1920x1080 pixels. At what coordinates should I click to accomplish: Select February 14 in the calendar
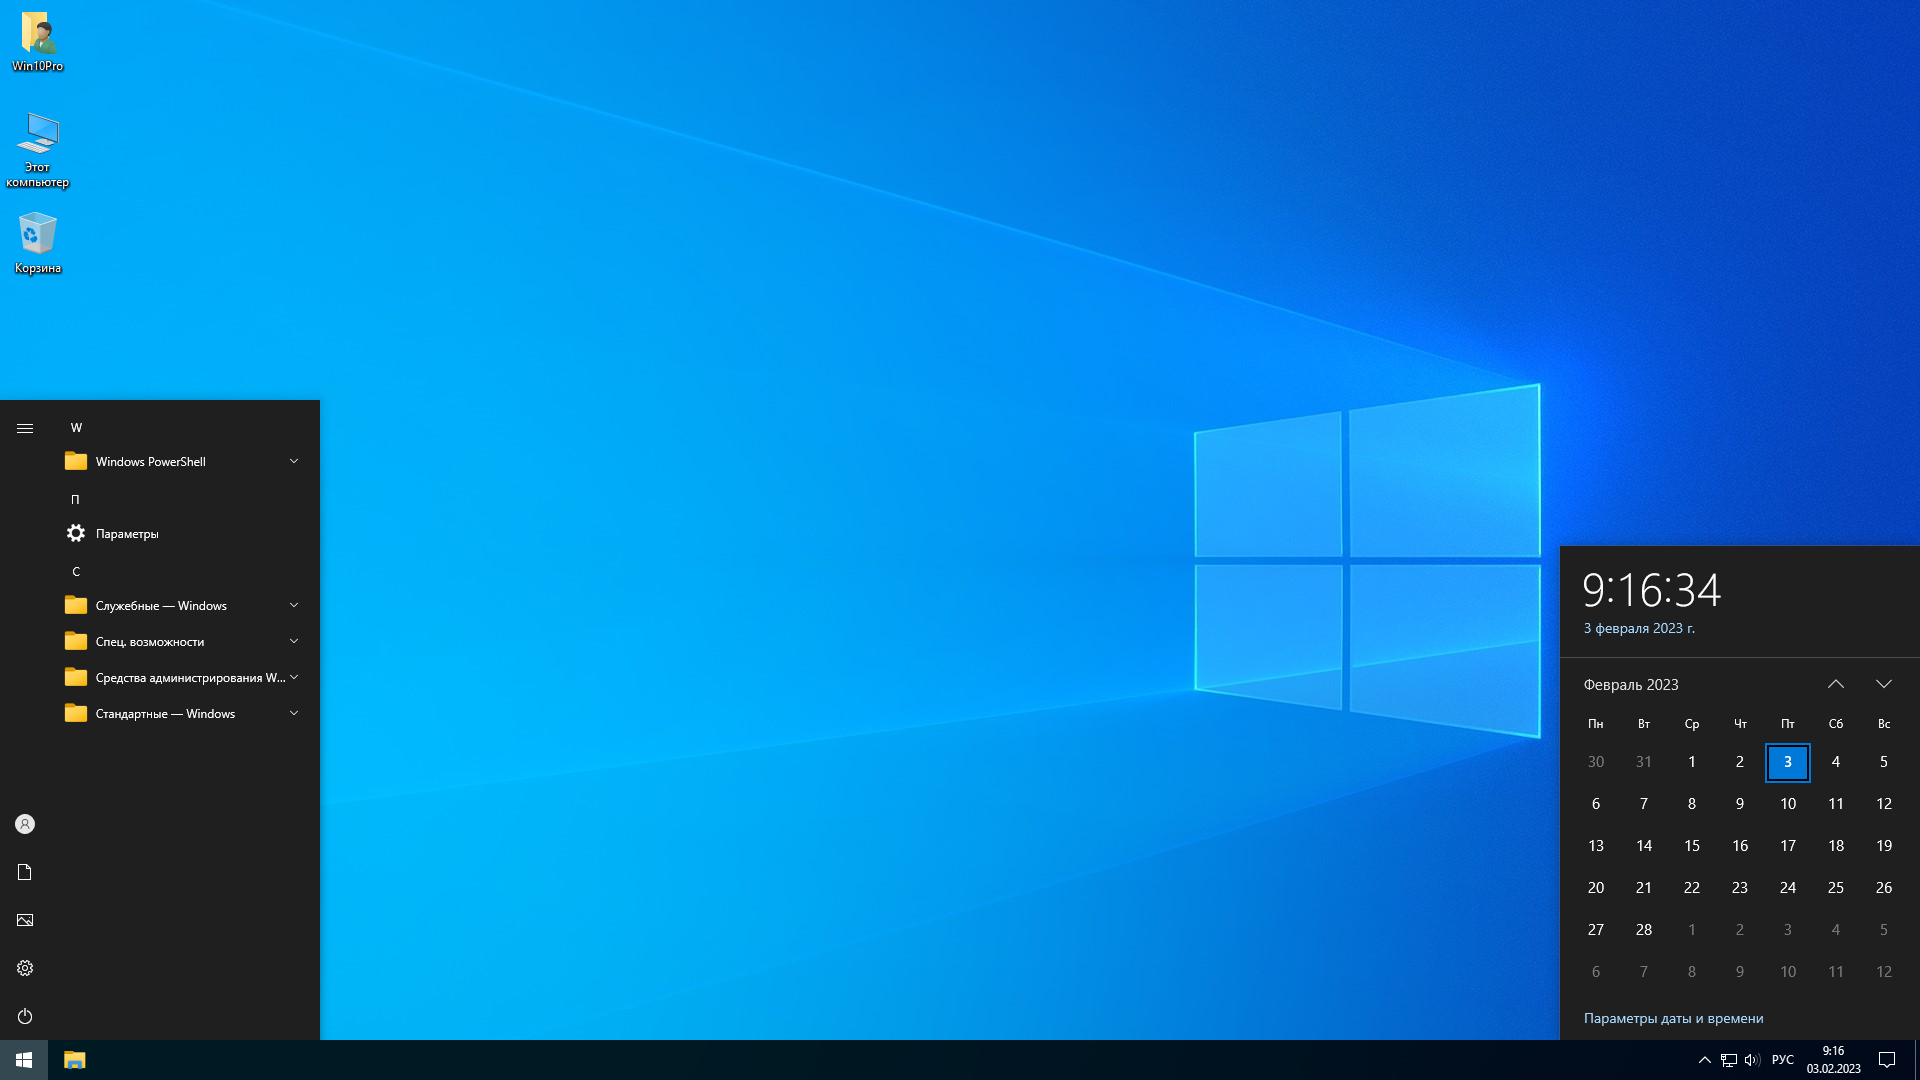point(1644,846)
